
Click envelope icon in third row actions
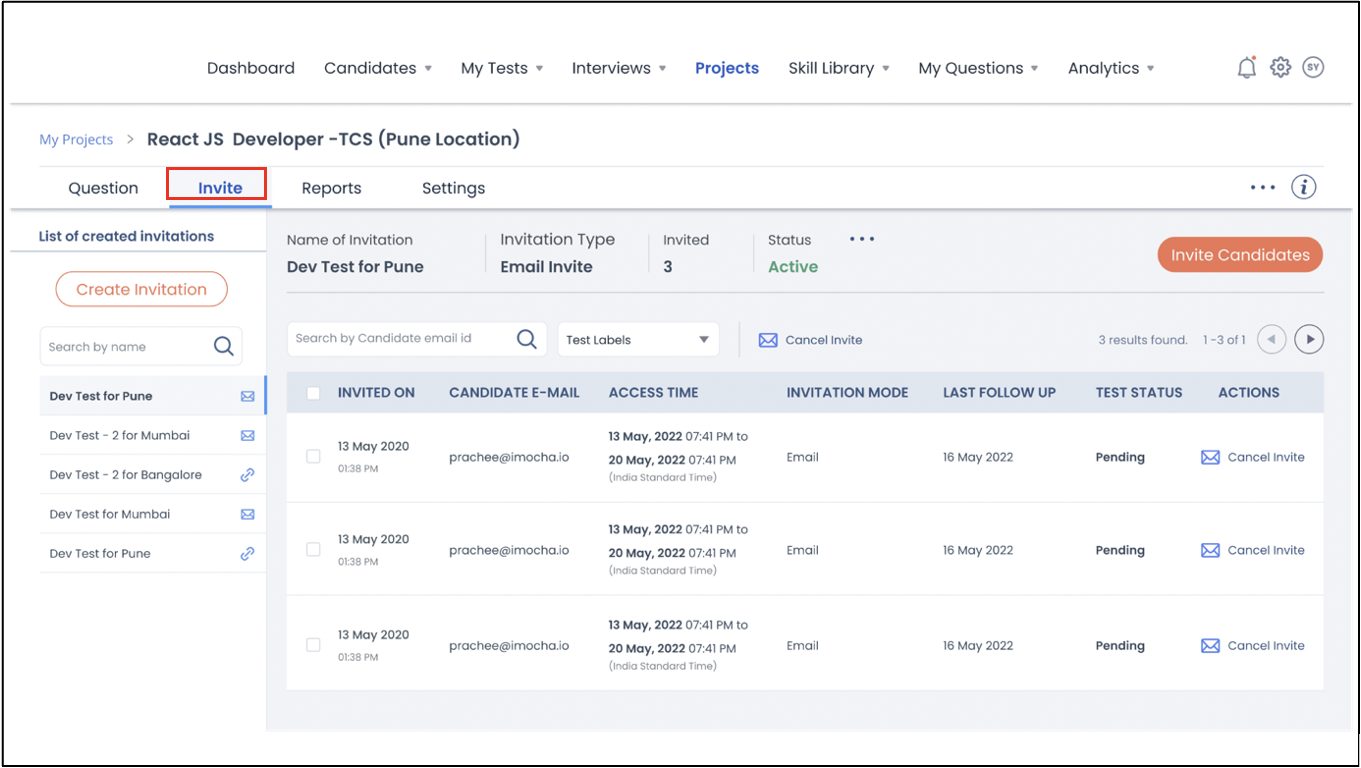pyautogui.click(x=1210, y=646)
